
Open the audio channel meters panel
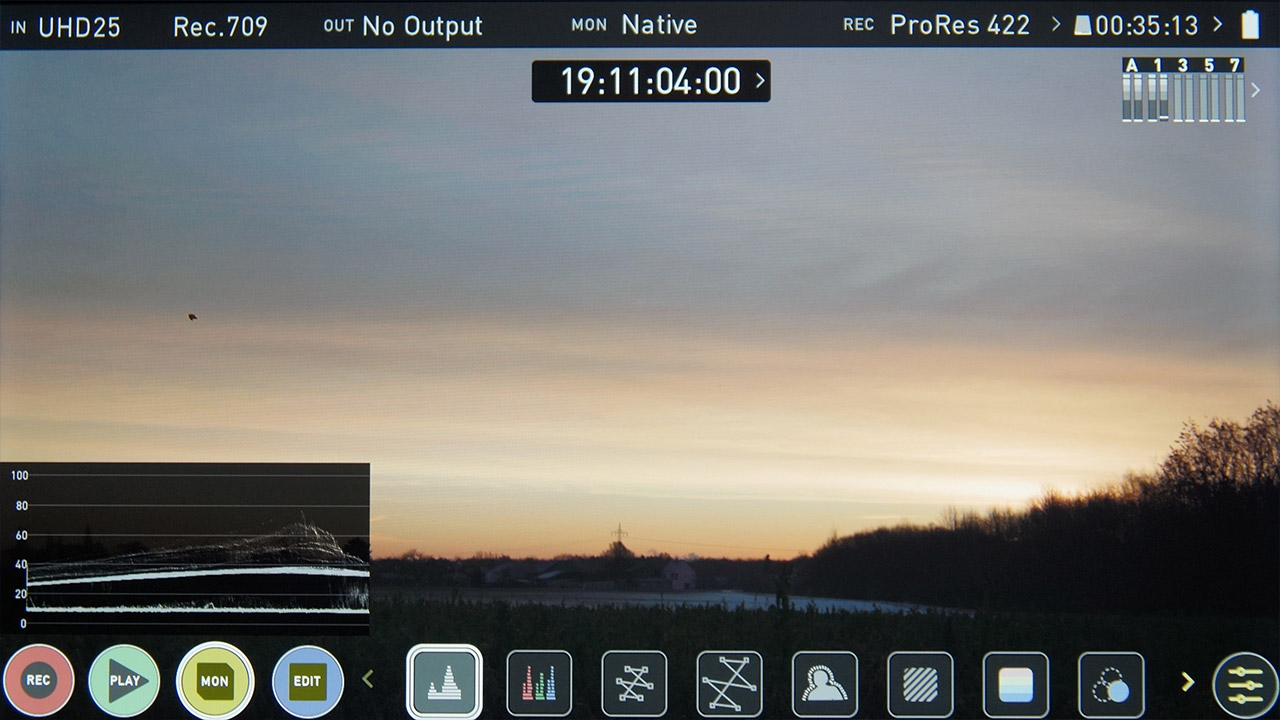point(1184,90)
